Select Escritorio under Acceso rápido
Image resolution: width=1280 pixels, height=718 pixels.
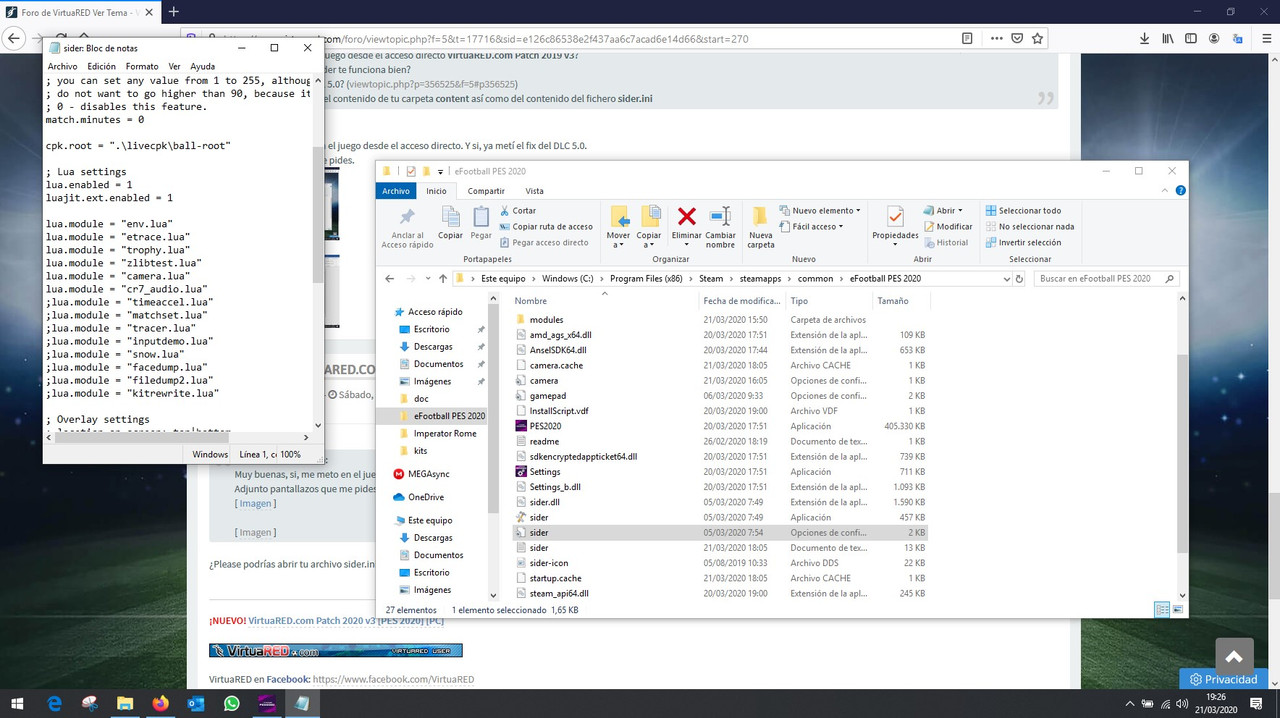[x=431, y=329]
